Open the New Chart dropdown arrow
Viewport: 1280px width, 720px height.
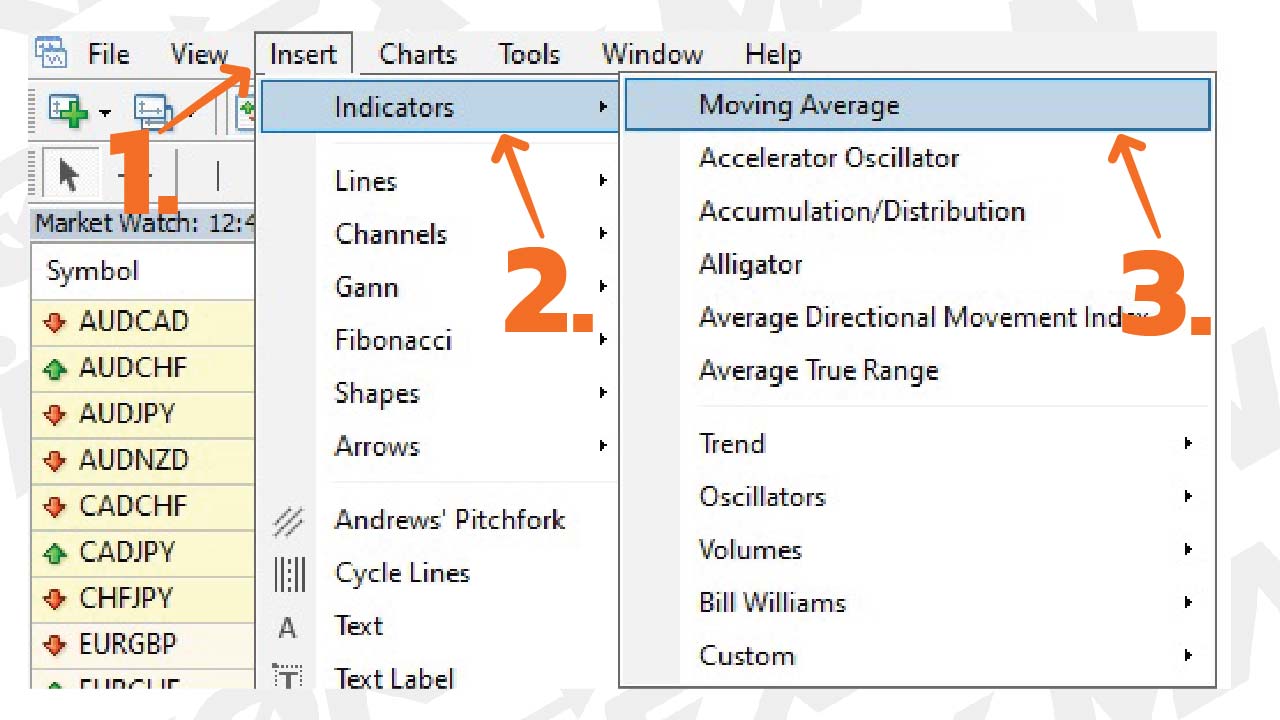coord(104,112)
